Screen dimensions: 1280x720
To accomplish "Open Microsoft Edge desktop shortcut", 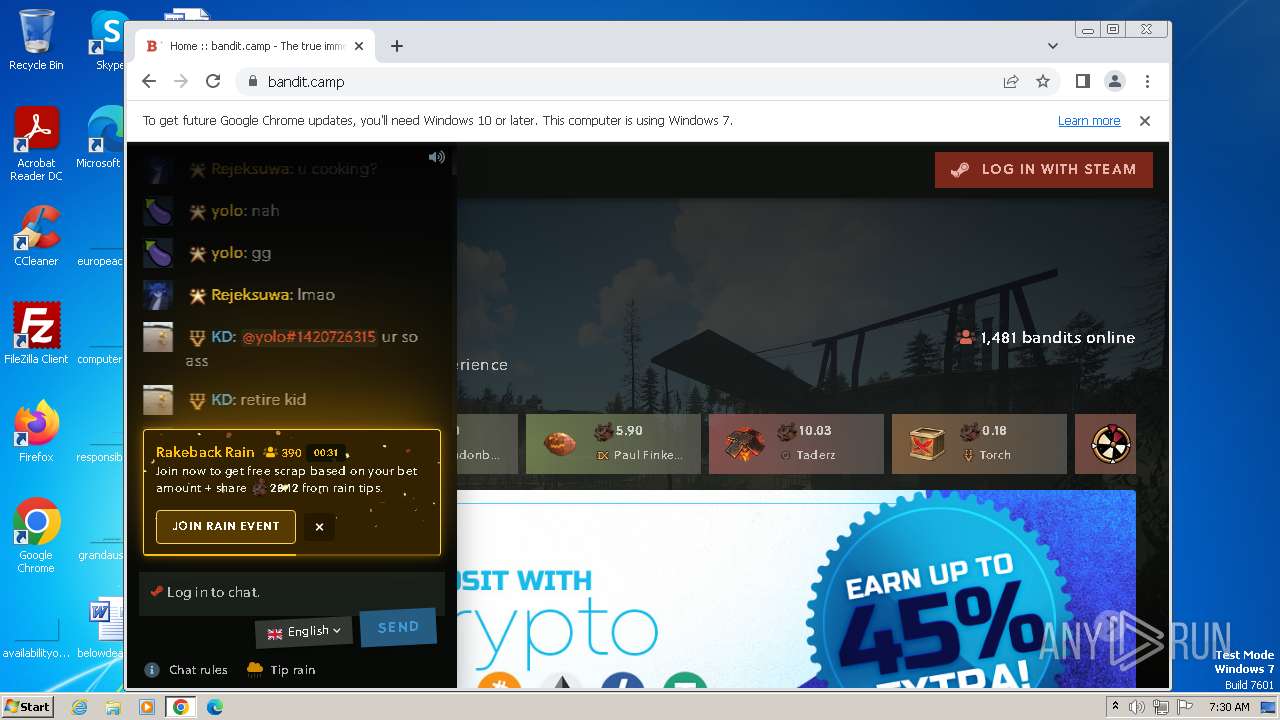I will 100,138.
